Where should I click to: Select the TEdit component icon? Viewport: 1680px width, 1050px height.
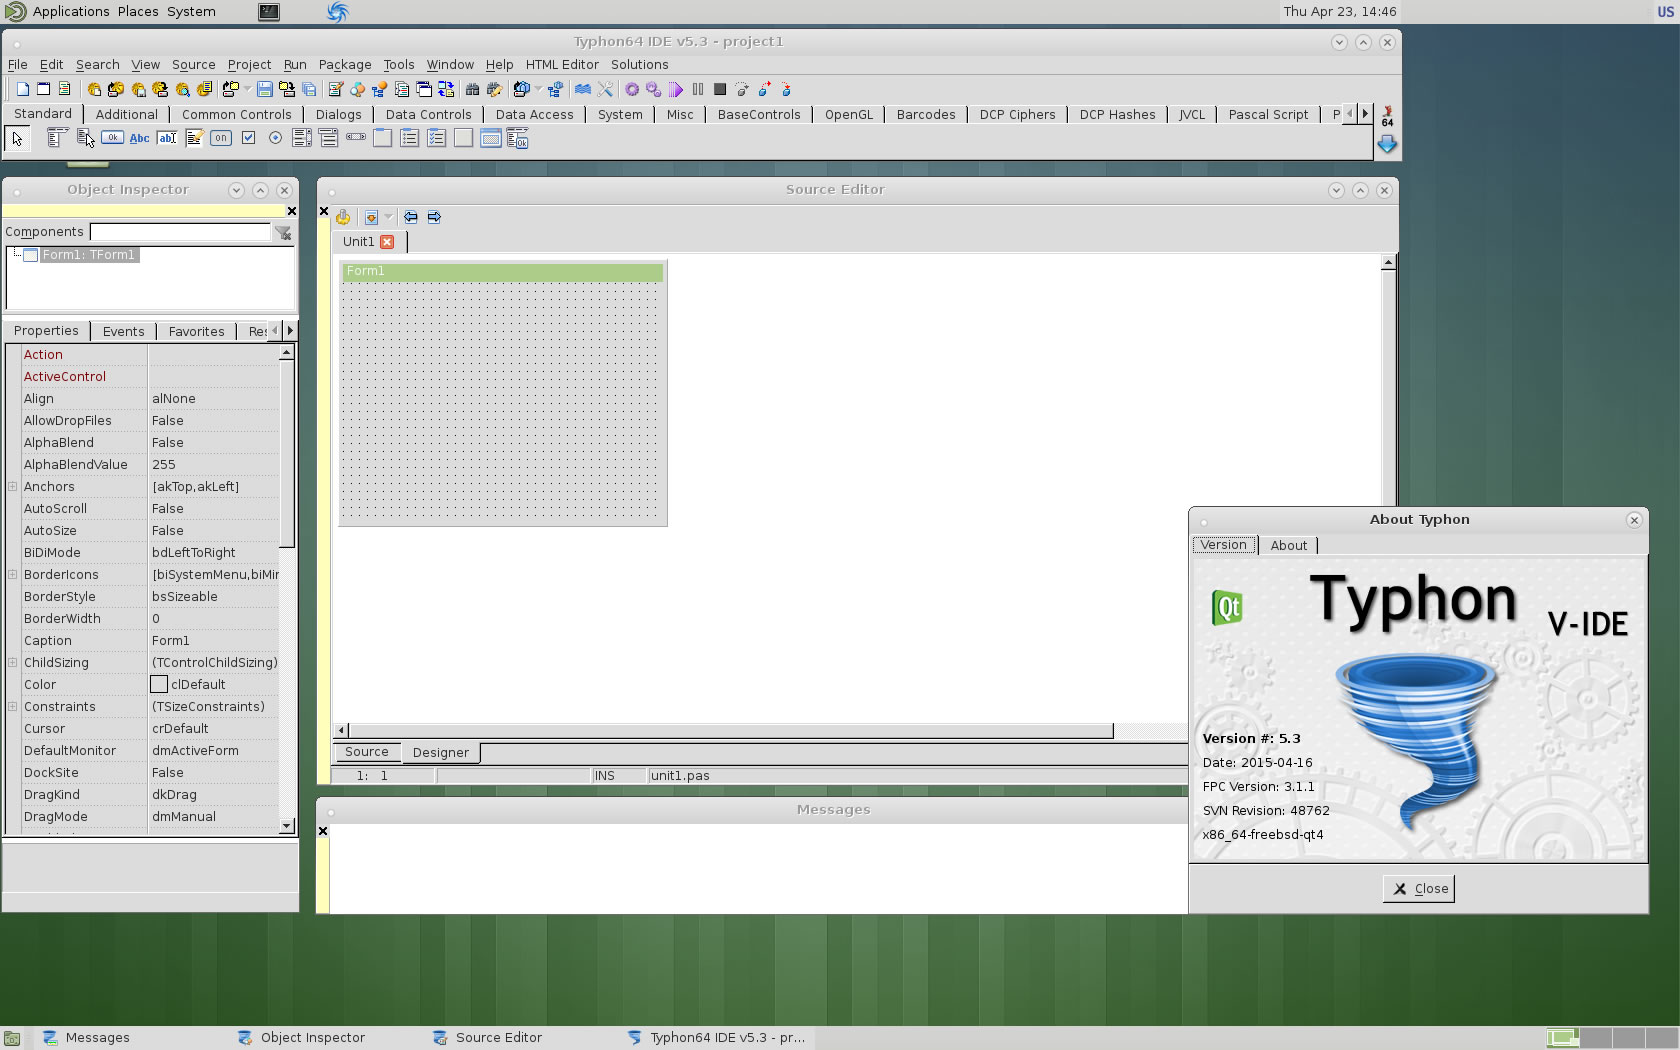point(167,138)
